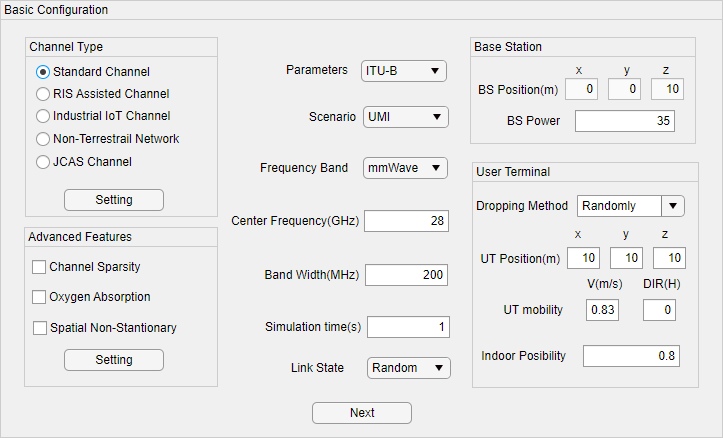The width and height of the screenshot is (723, 438).
Task: Select the Standard Channel radio button
Action: (x=43, y=72)
